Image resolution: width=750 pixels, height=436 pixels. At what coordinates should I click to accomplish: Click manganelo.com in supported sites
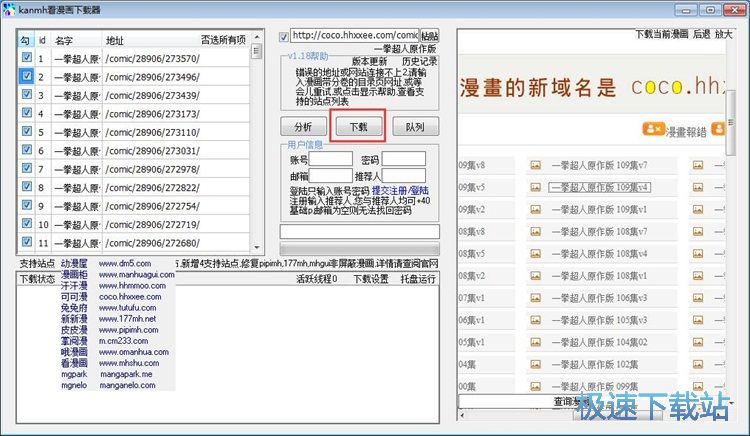click(x=128, y=385)
